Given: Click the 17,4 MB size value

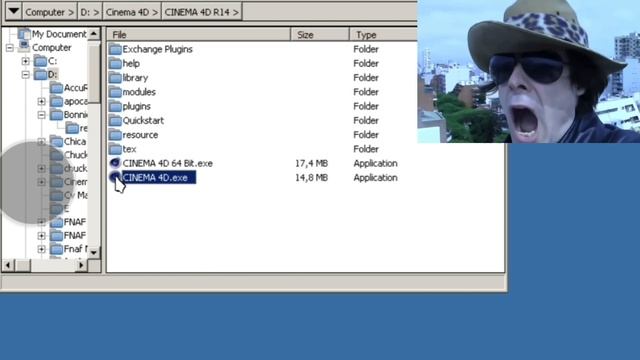Looking at the screenshot, I should point(311,163).
